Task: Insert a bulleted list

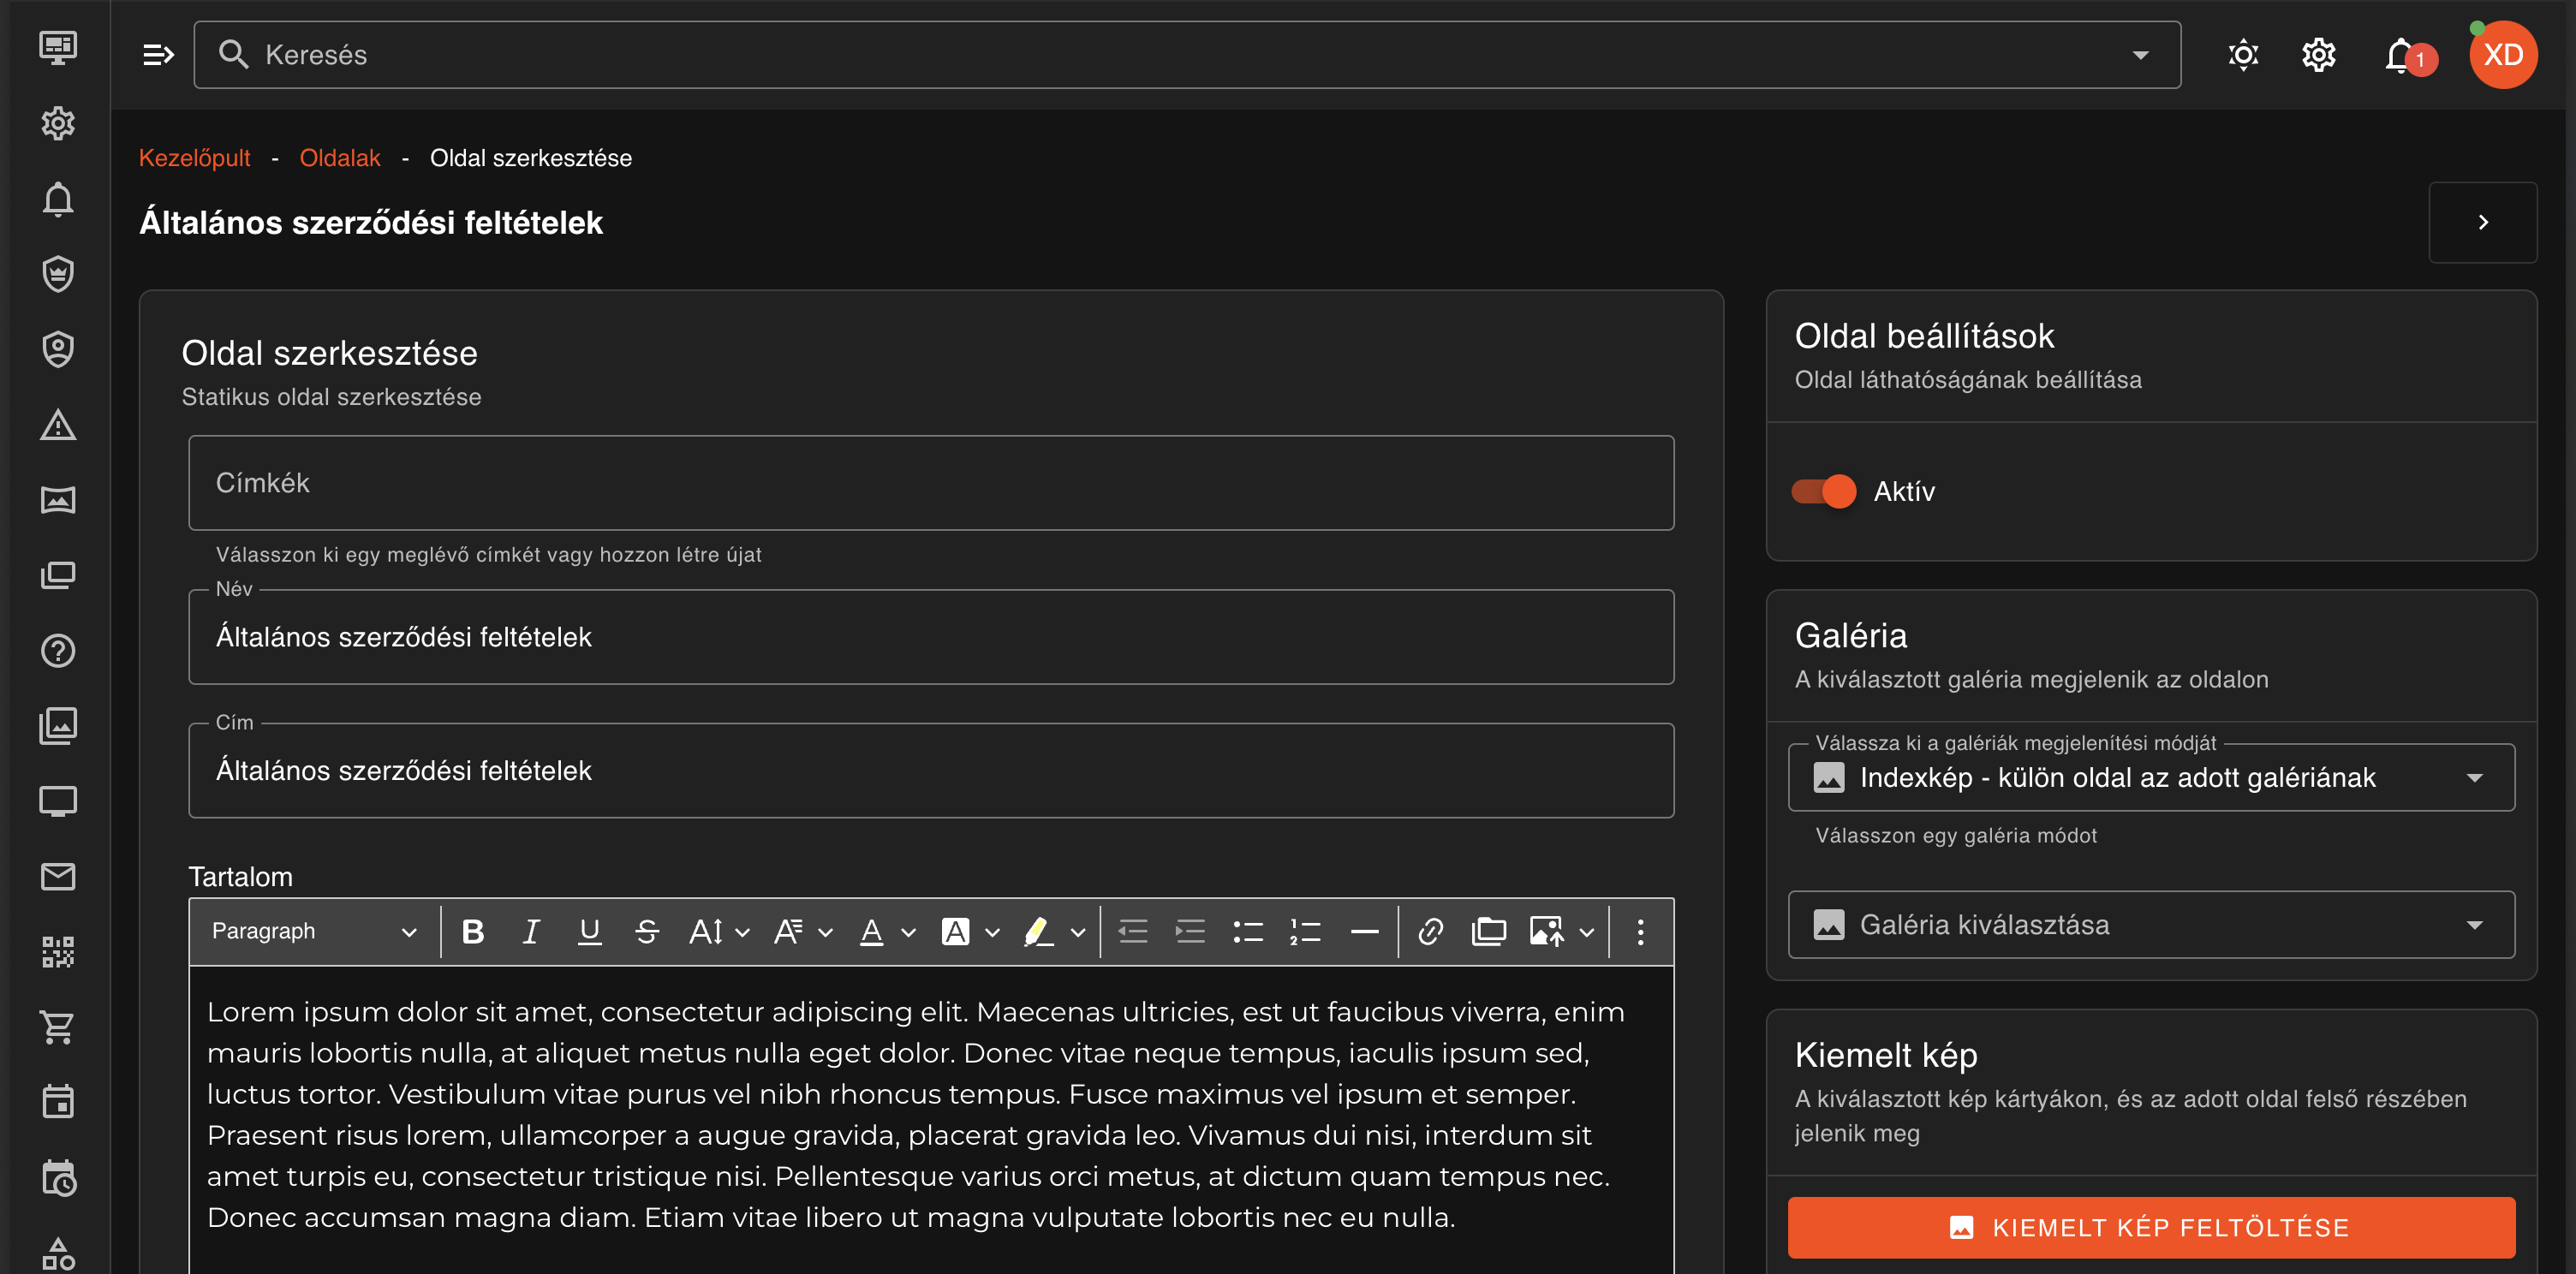Action: (1247, 931)
